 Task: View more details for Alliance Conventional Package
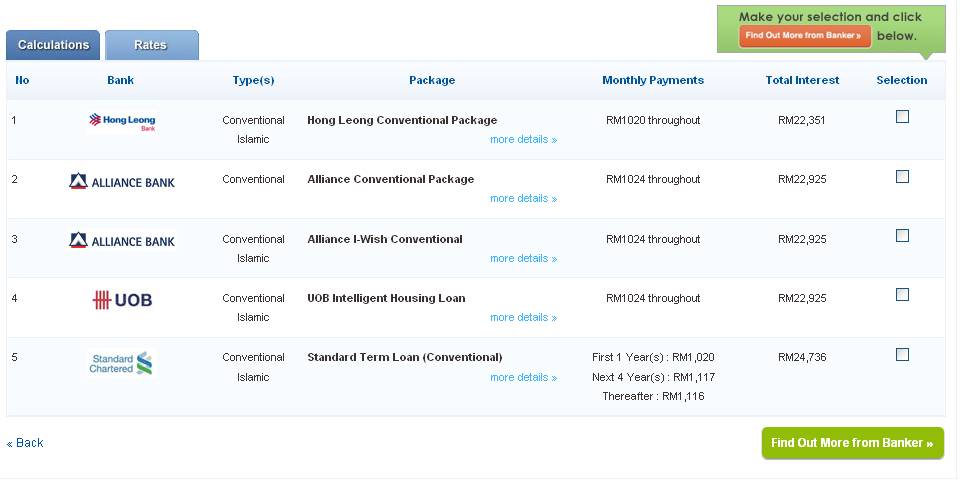523,199
